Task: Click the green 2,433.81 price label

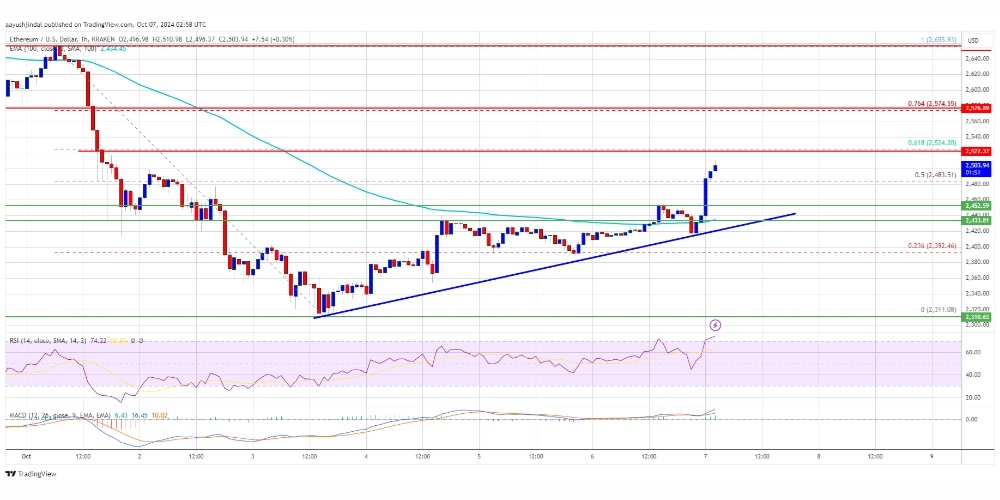Action: pos(976,221)
